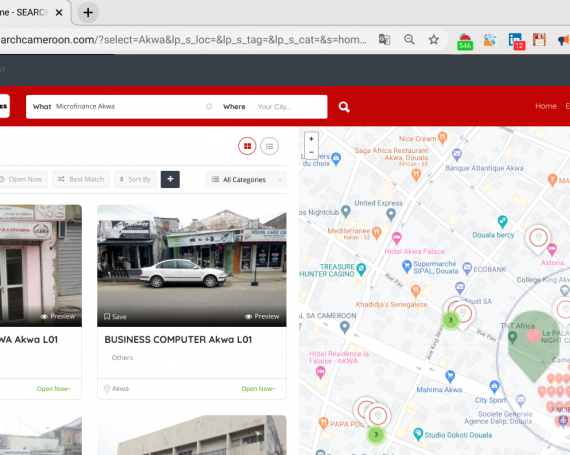
Task: Zoom out on the map
Action: click(x=311, y=152)
